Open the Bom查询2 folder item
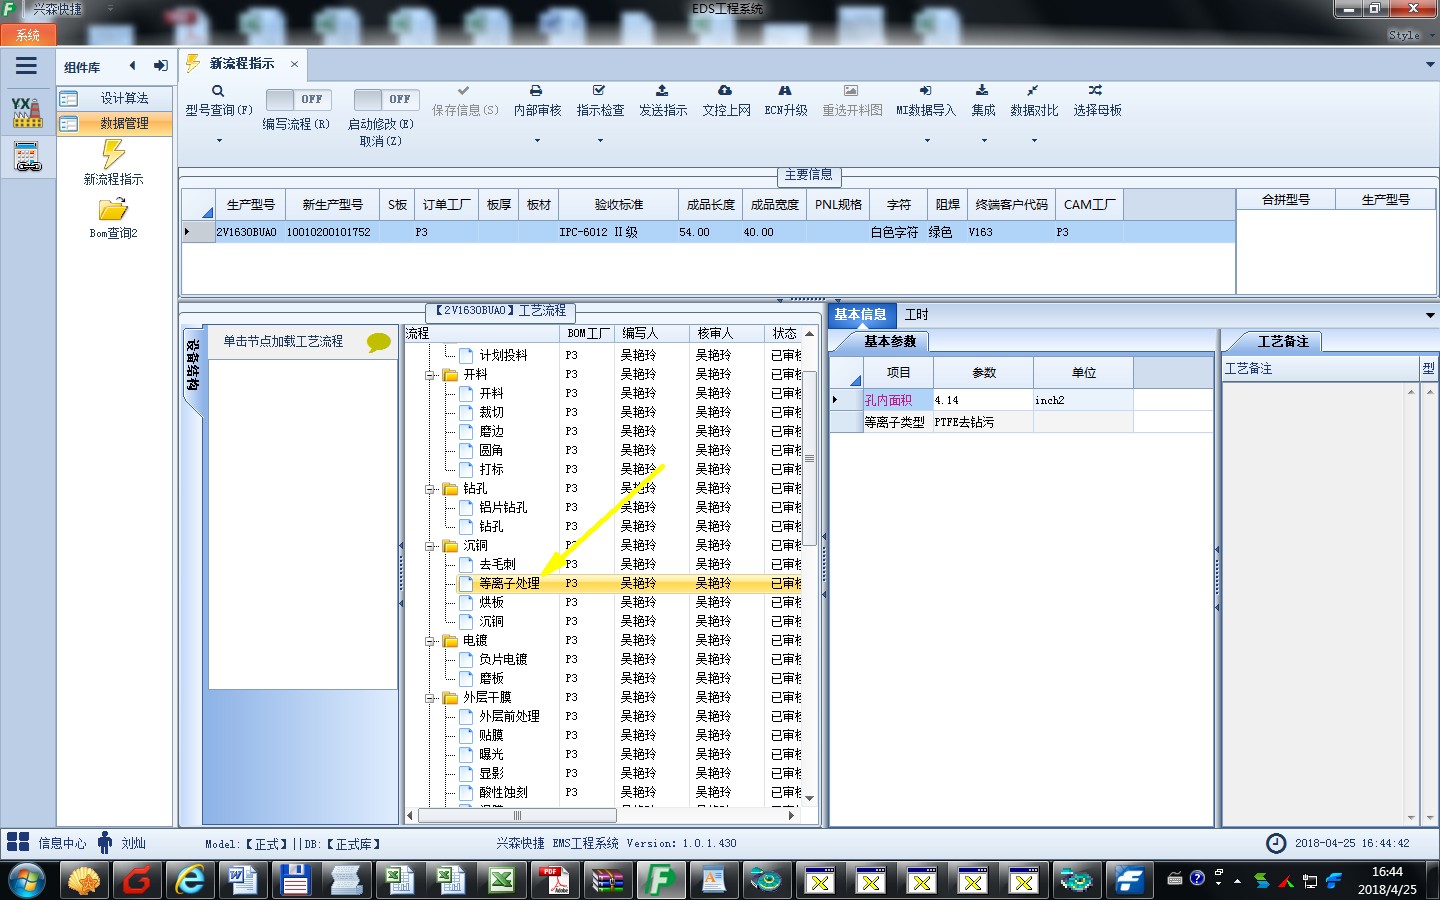Screen dimensions: 1440x900 pyautogui.click(x=113, y=218)
